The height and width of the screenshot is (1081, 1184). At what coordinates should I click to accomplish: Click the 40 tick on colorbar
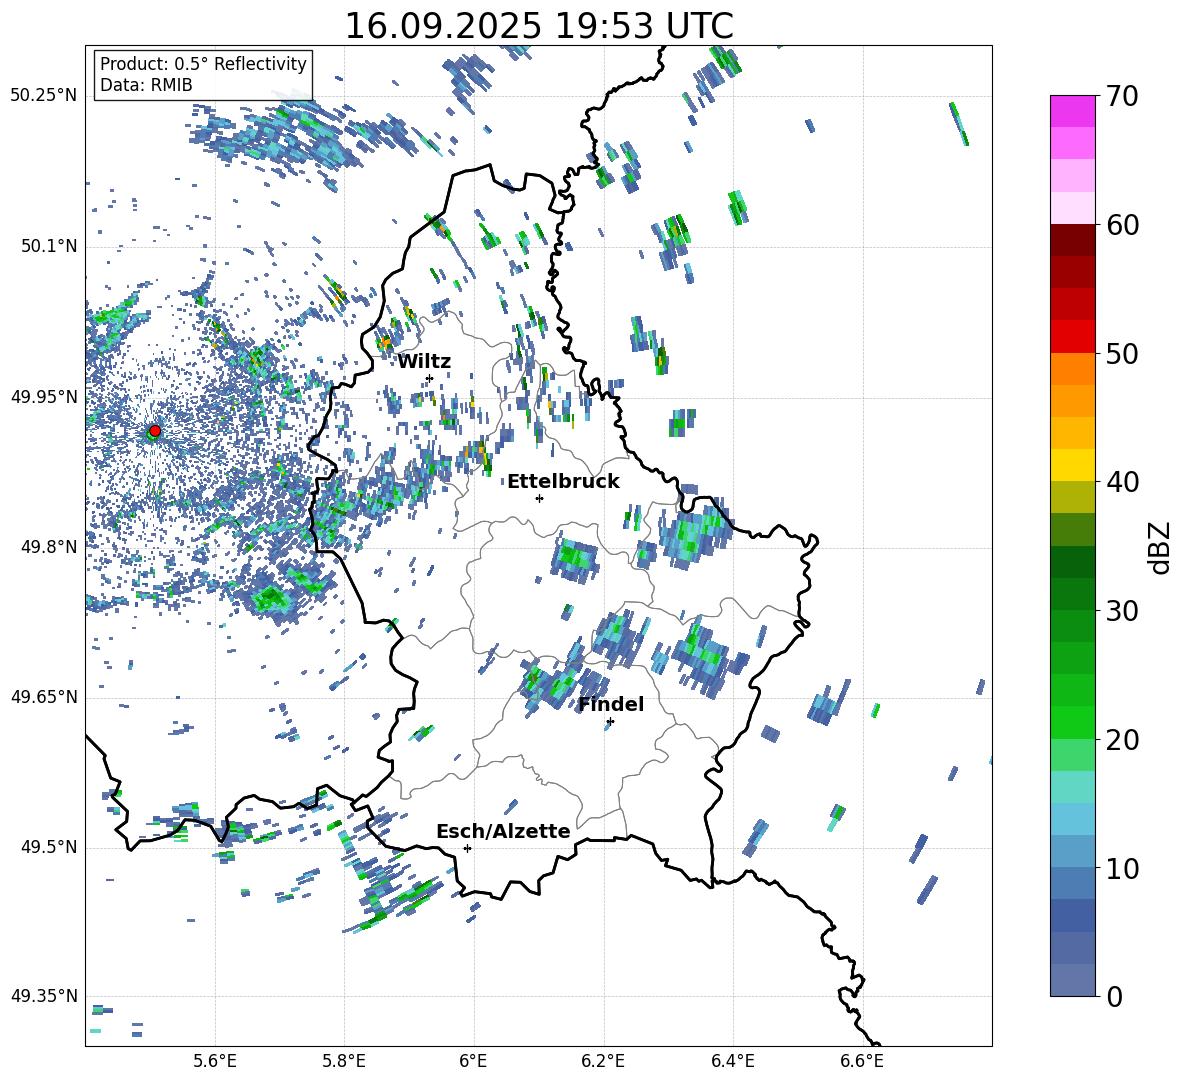click(x=1122, y=482)
